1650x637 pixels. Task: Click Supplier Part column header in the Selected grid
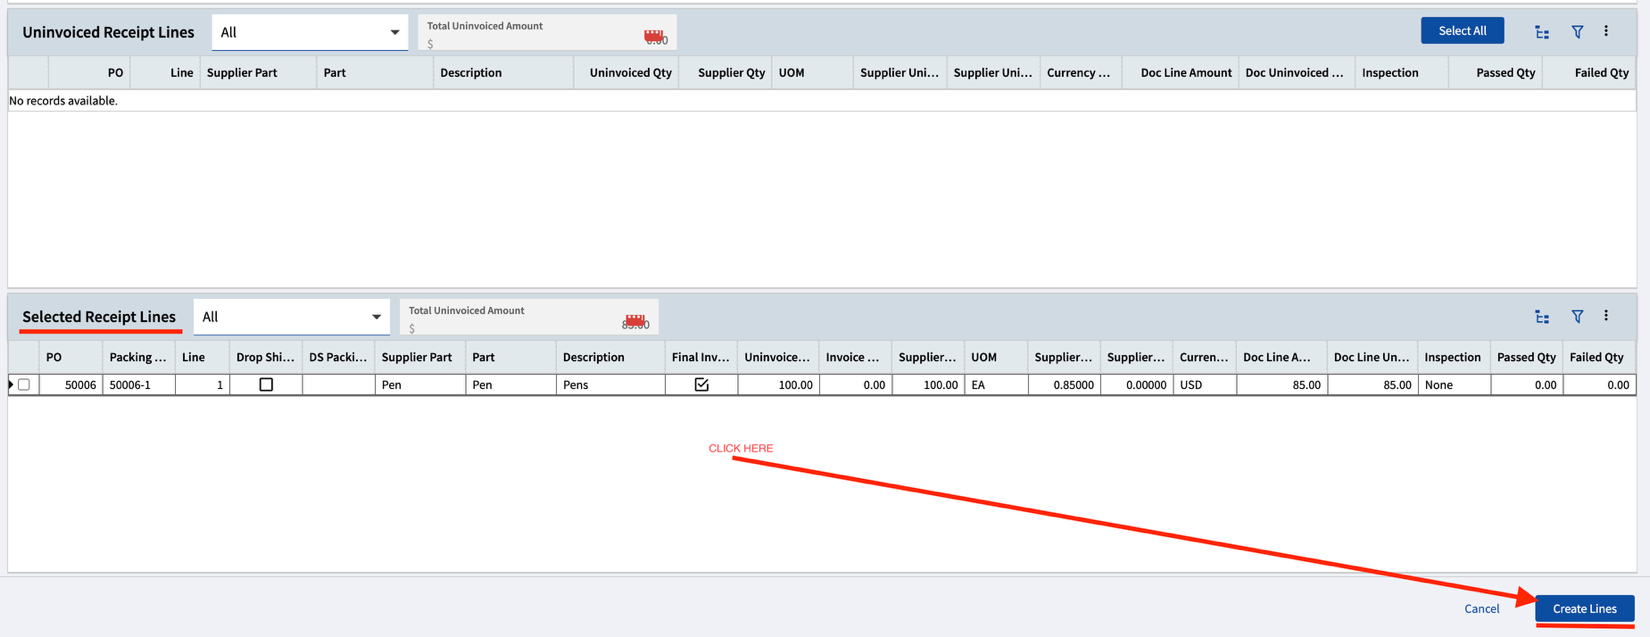(420, 357)
